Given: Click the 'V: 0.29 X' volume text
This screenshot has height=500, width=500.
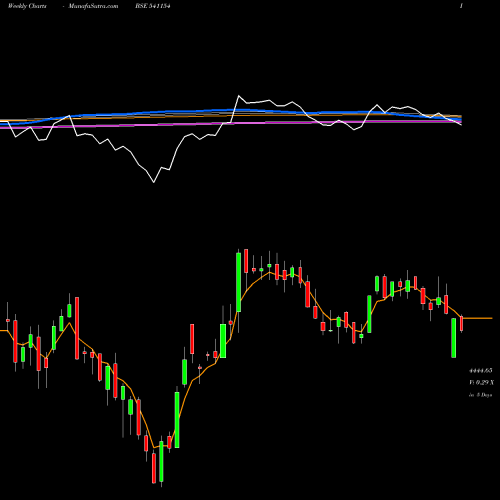Looking at the screenshot, I should pyautogui.click(x=481, y=382).
